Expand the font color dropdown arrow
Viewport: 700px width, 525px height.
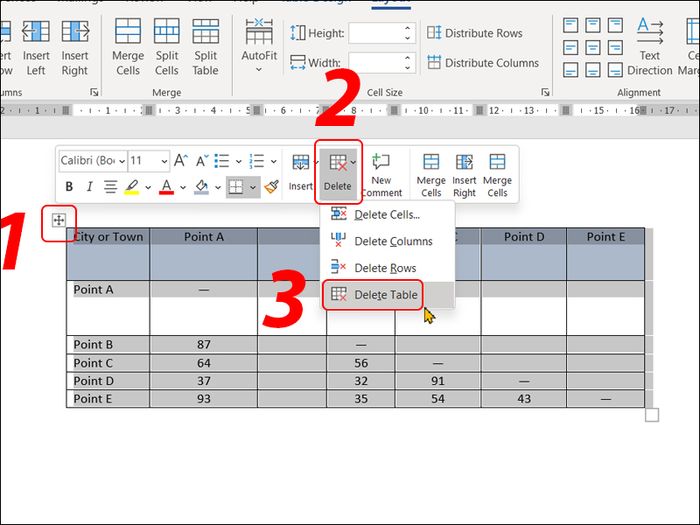pyautogui.click(x=183, y=187)
